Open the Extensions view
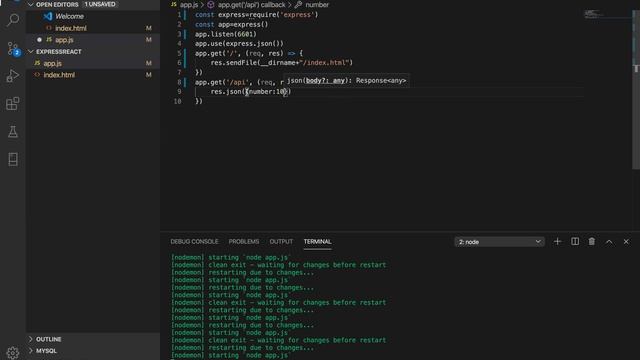 13,103
